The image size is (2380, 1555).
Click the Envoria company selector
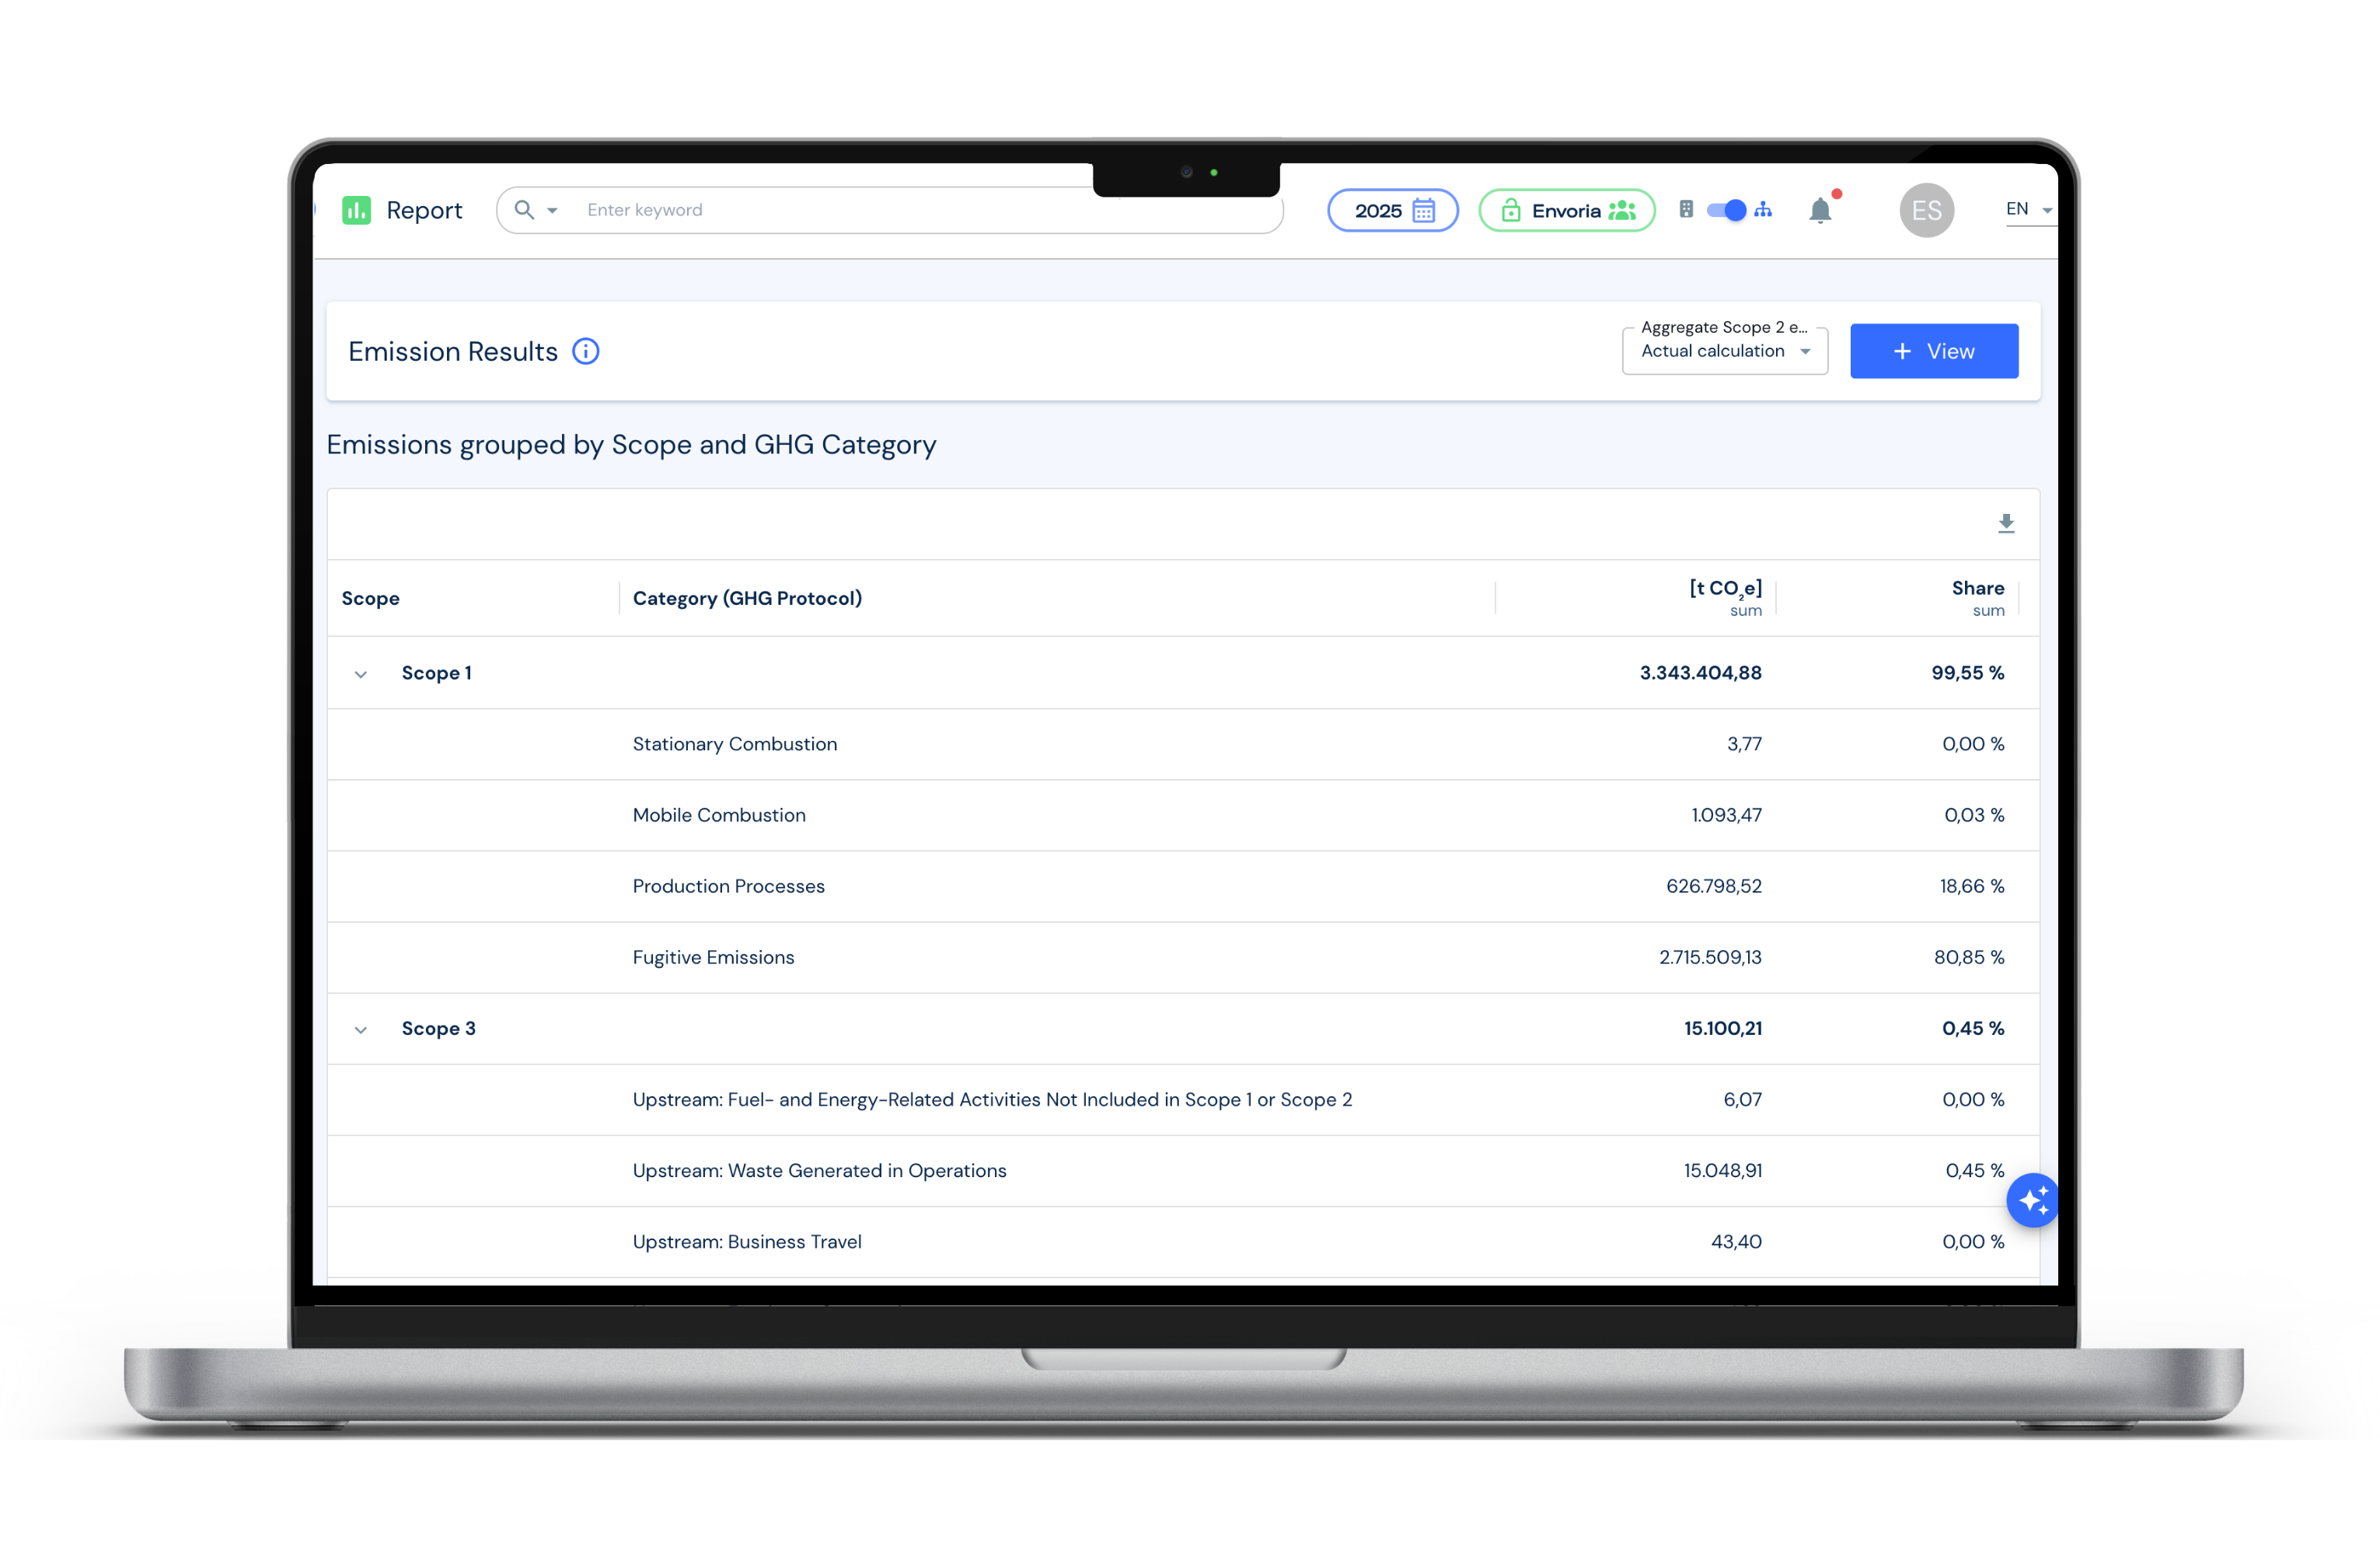coord(1566,211)
